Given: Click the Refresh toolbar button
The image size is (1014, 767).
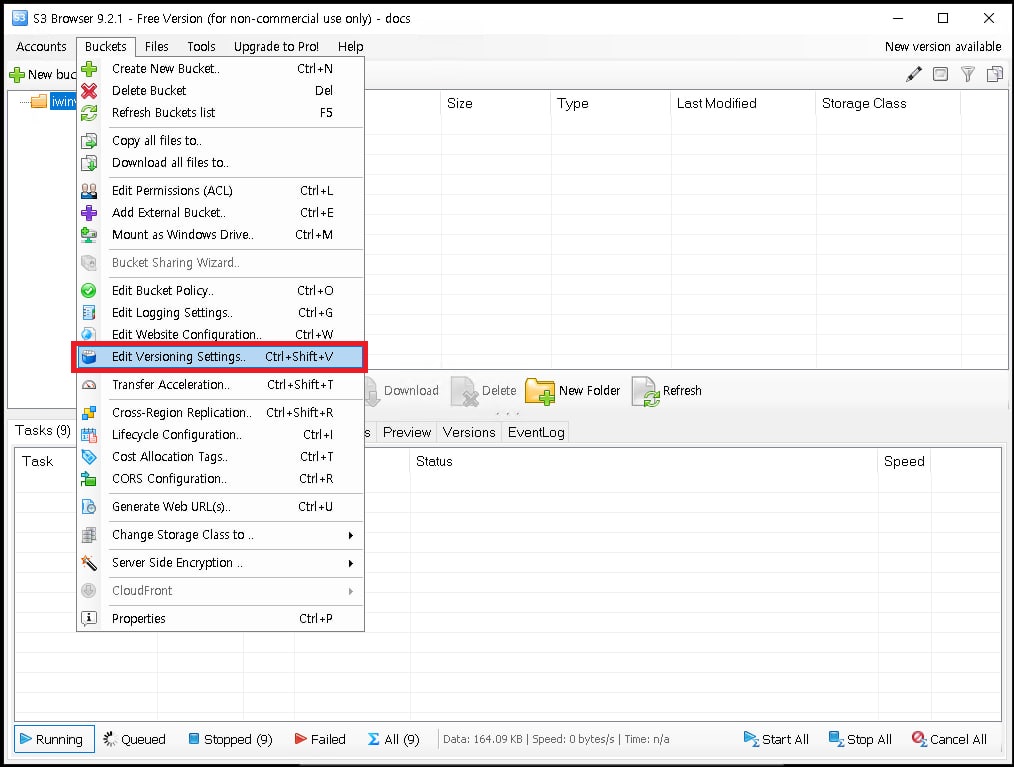Looking at the screenshot, I should [667, 391].
